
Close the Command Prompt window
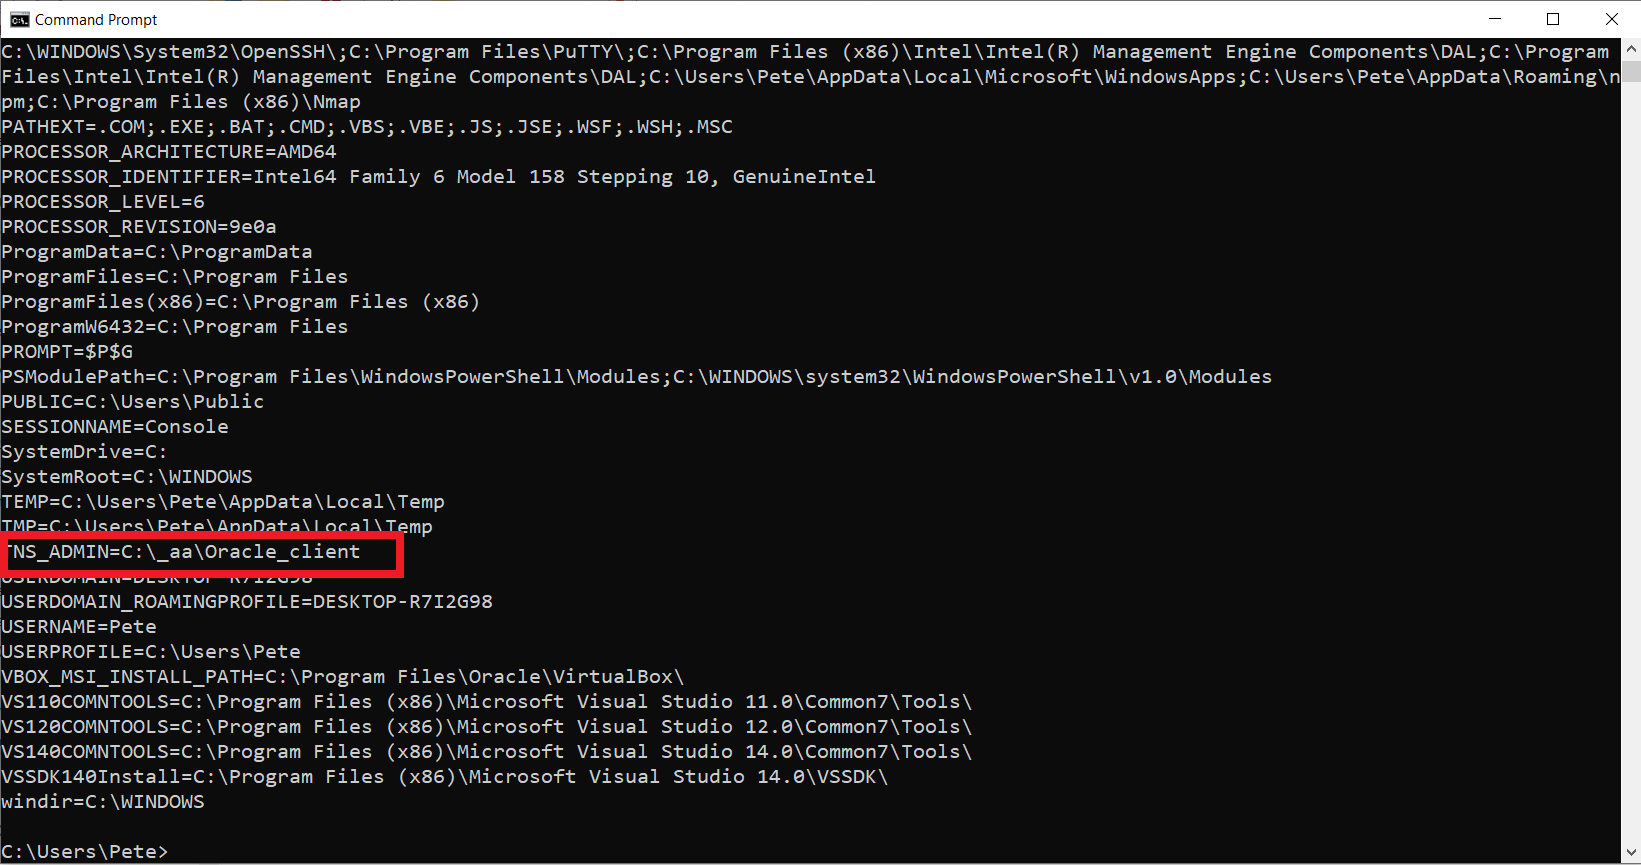click(1611, 19)
